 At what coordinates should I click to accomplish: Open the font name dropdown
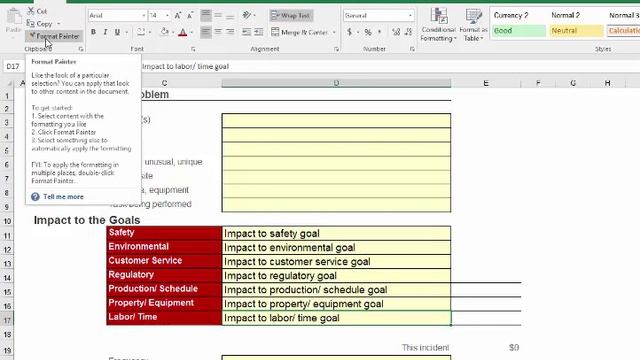tap(144, 16)
